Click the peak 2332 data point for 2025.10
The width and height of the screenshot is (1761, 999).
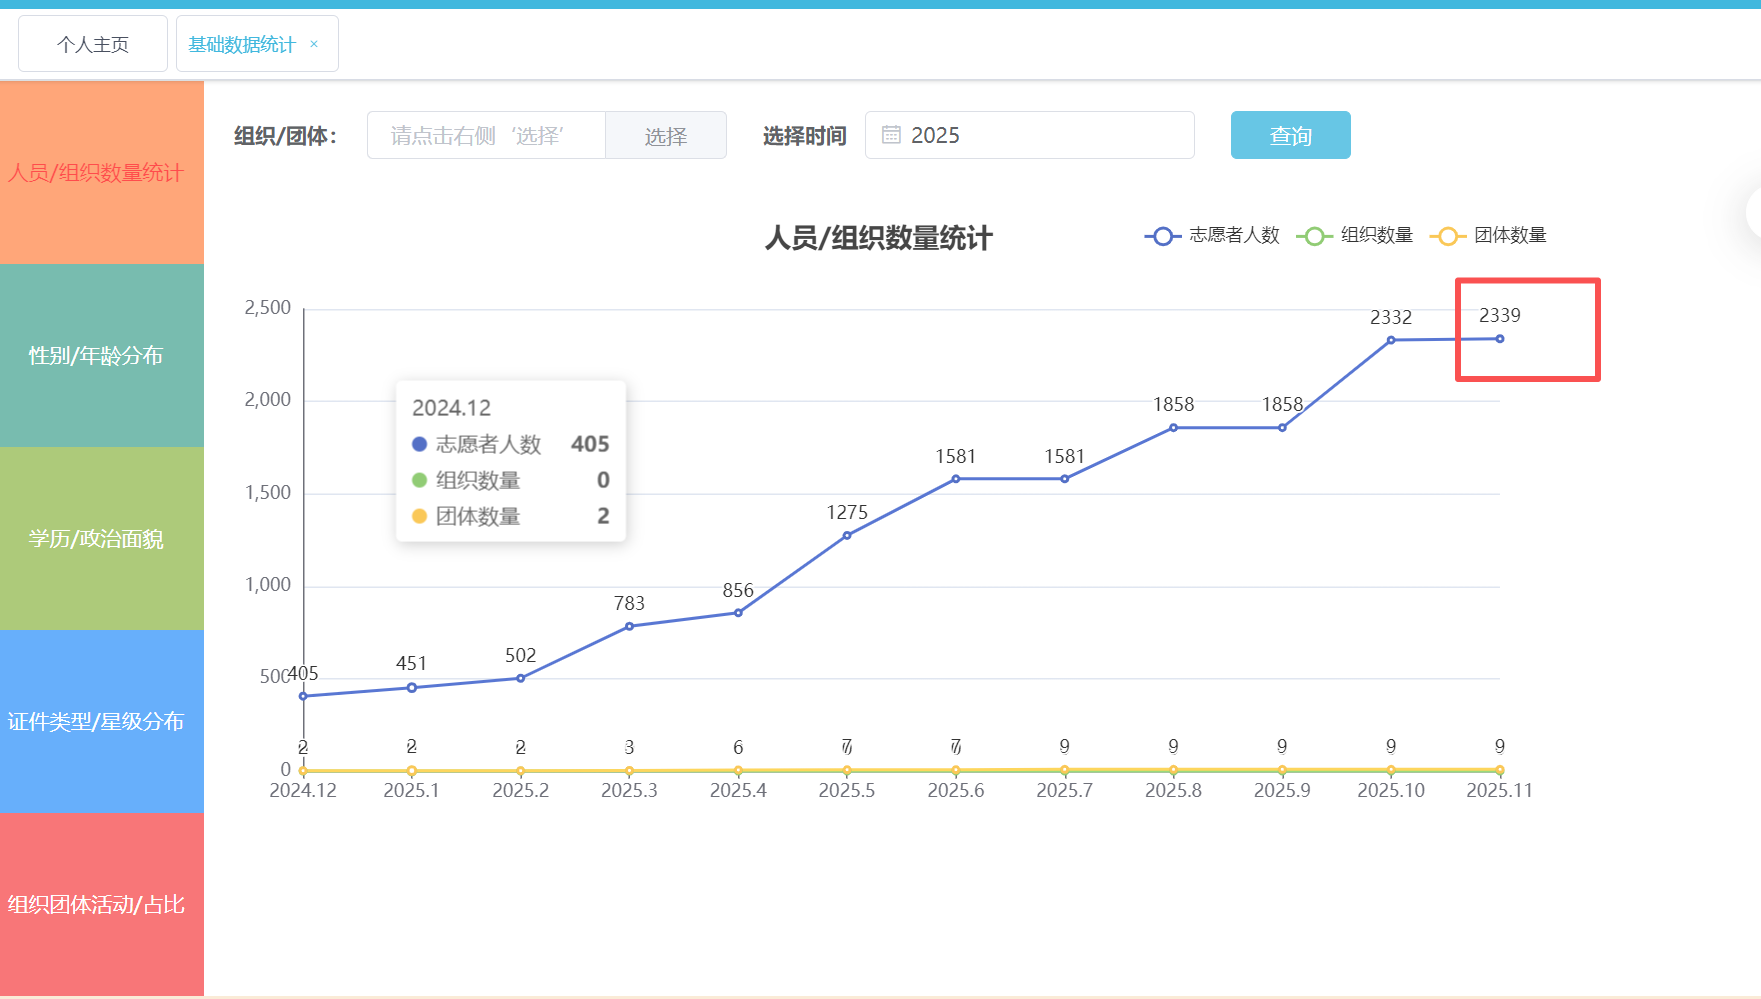pyautogui.click(x=1391, y=340)
